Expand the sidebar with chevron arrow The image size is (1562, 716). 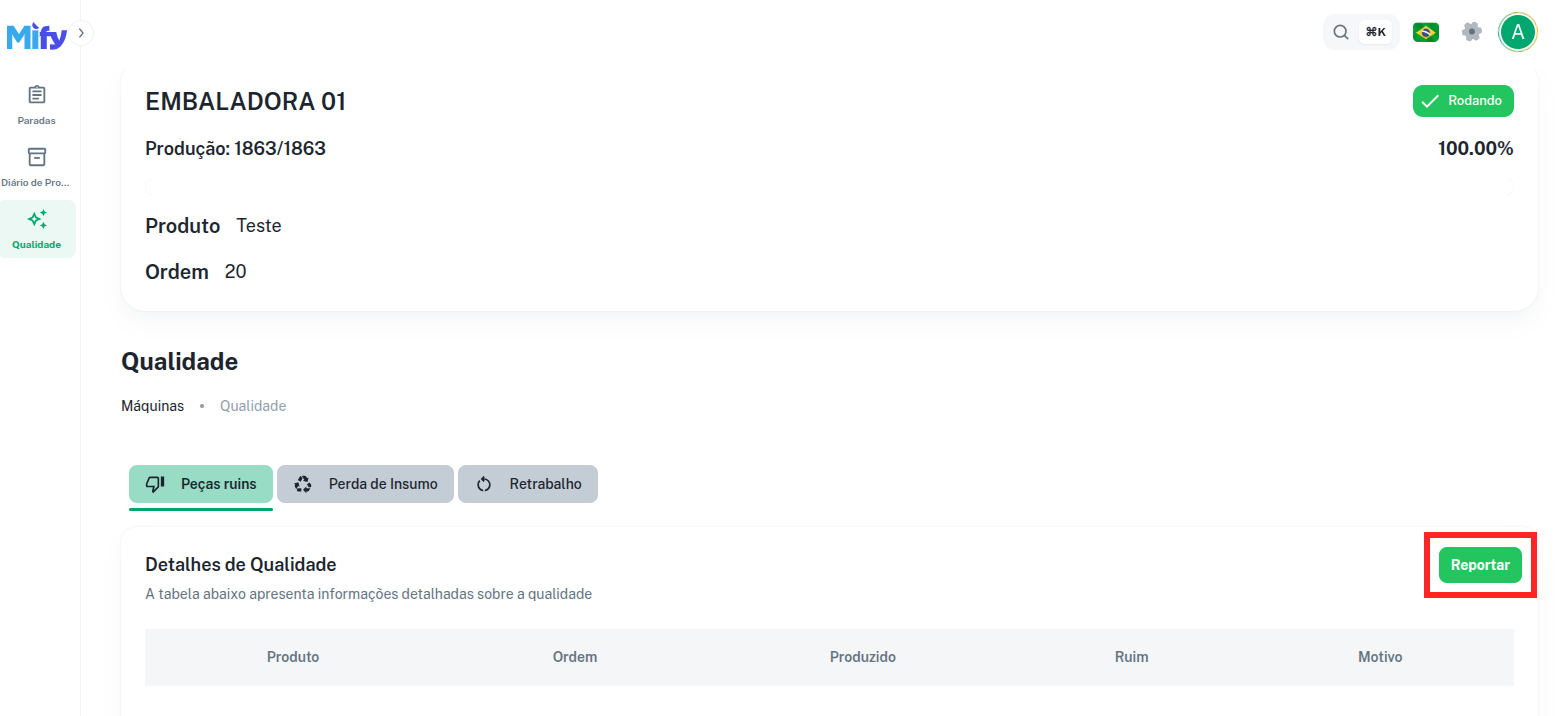tap(81, 33)
